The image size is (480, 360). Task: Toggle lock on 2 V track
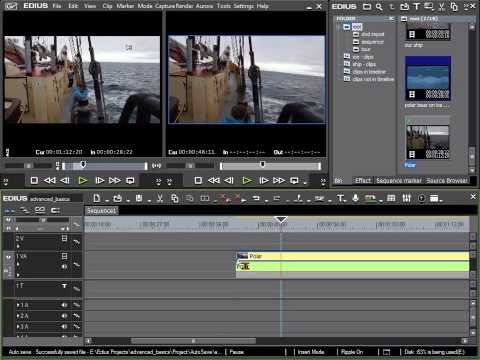click(x=76, y=242)
